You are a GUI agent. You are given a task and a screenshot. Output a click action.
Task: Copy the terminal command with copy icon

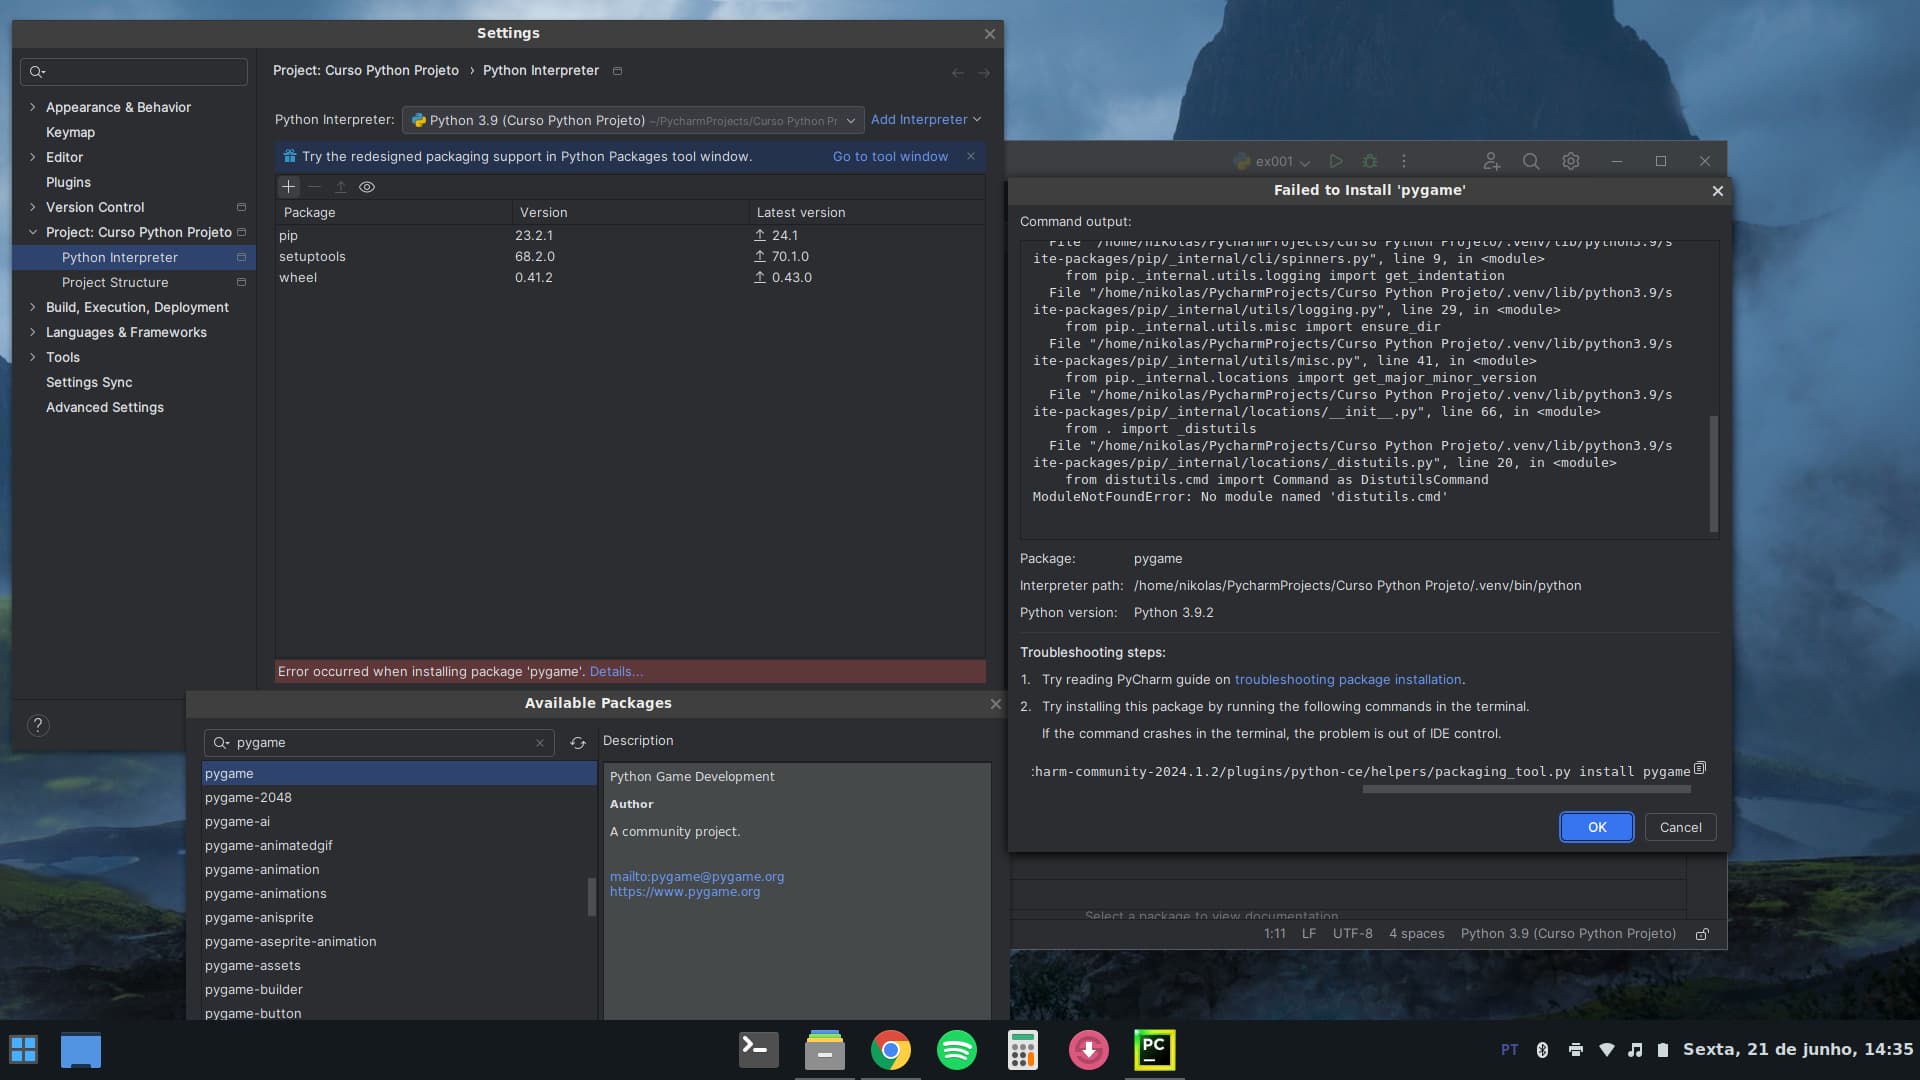pyautogui.click(x=1700, y=768)
